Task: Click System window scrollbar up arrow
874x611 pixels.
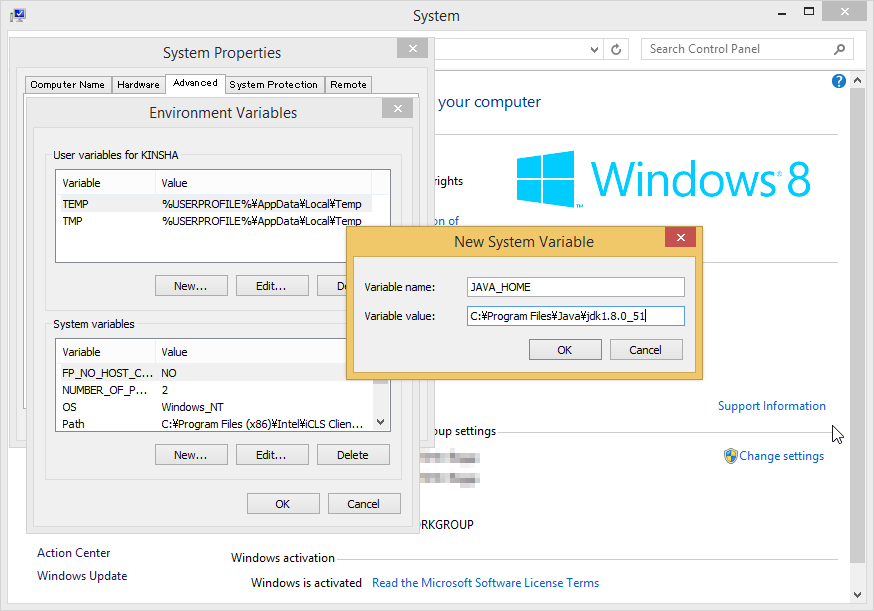Action: (x=858, y=81)
